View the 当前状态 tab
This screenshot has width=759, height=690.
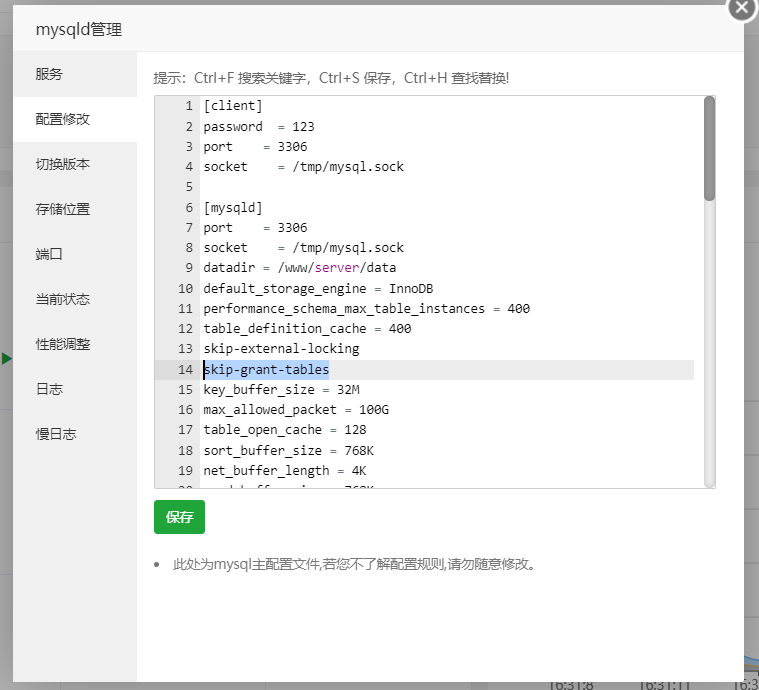[75, 299]
